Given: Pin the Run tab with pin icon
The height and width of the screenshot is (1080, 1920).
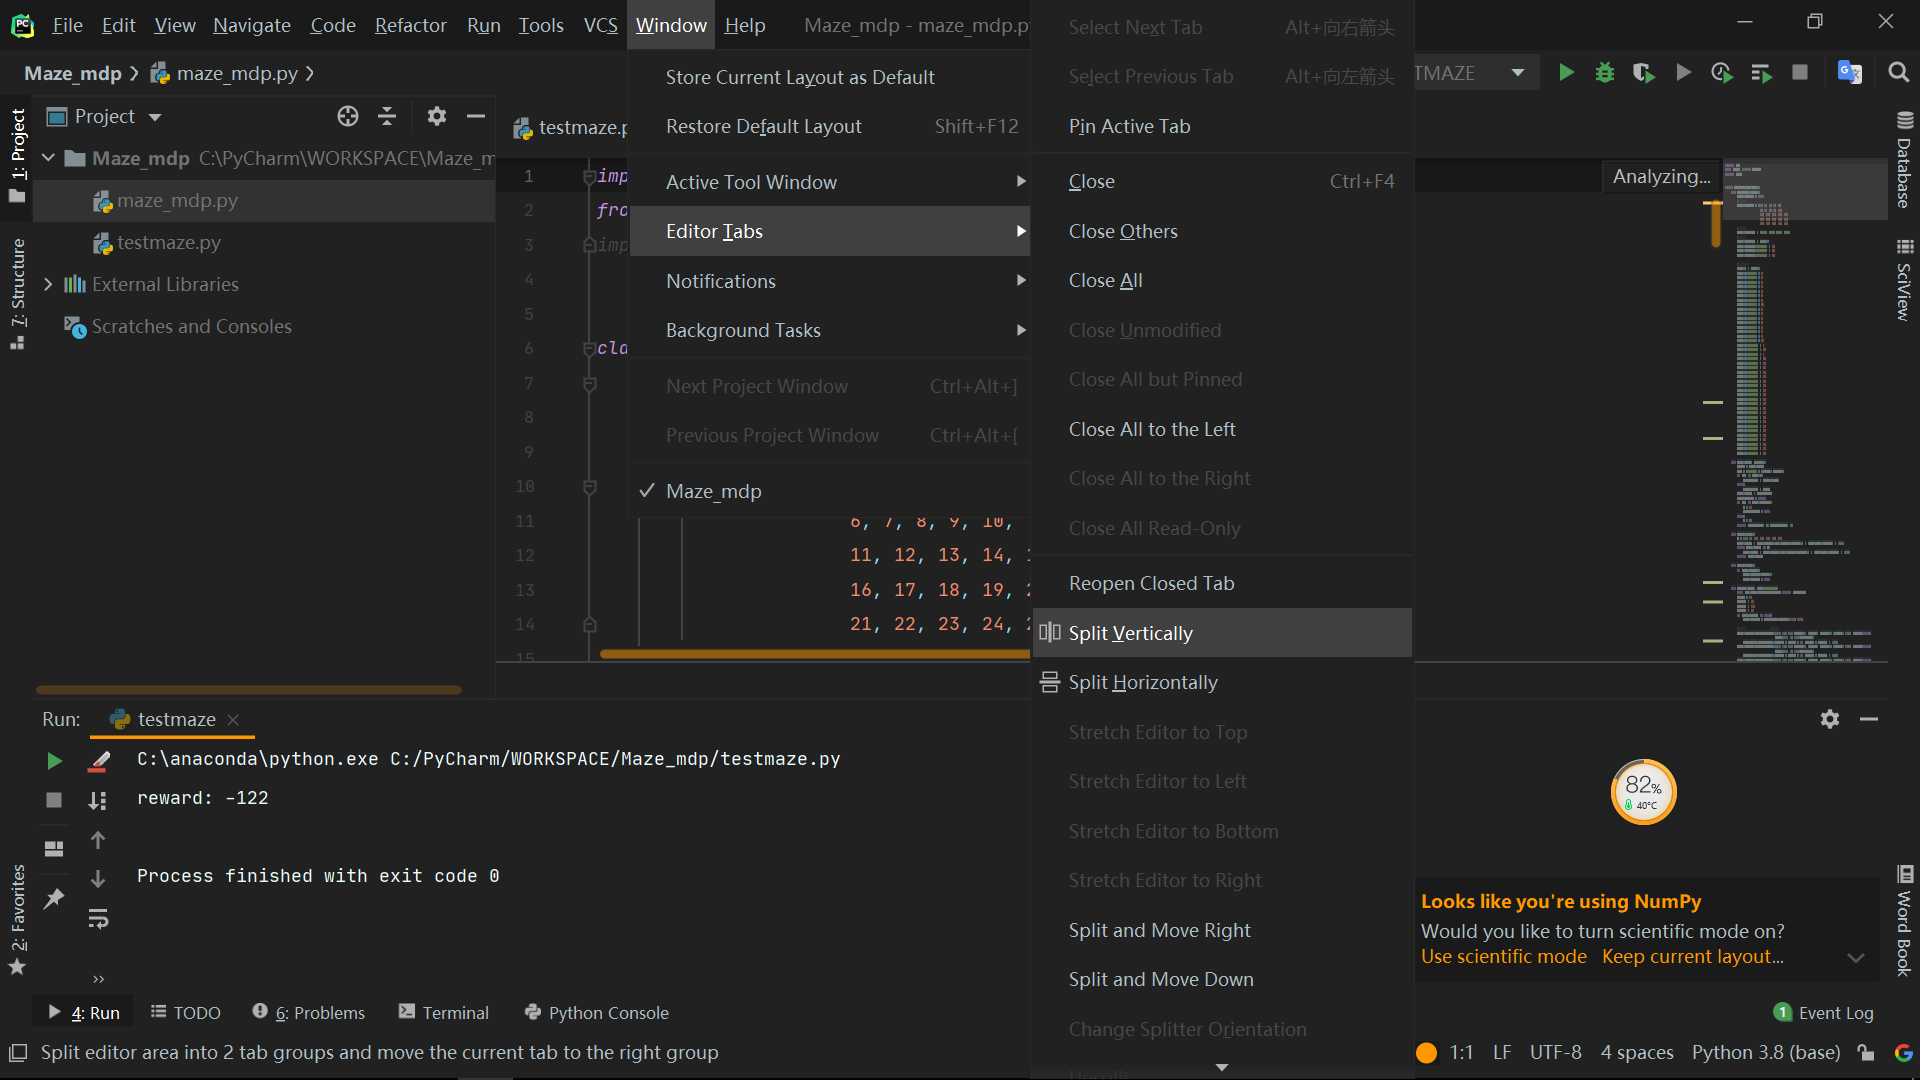Looking at the screenshot, I should pos(54,897).
